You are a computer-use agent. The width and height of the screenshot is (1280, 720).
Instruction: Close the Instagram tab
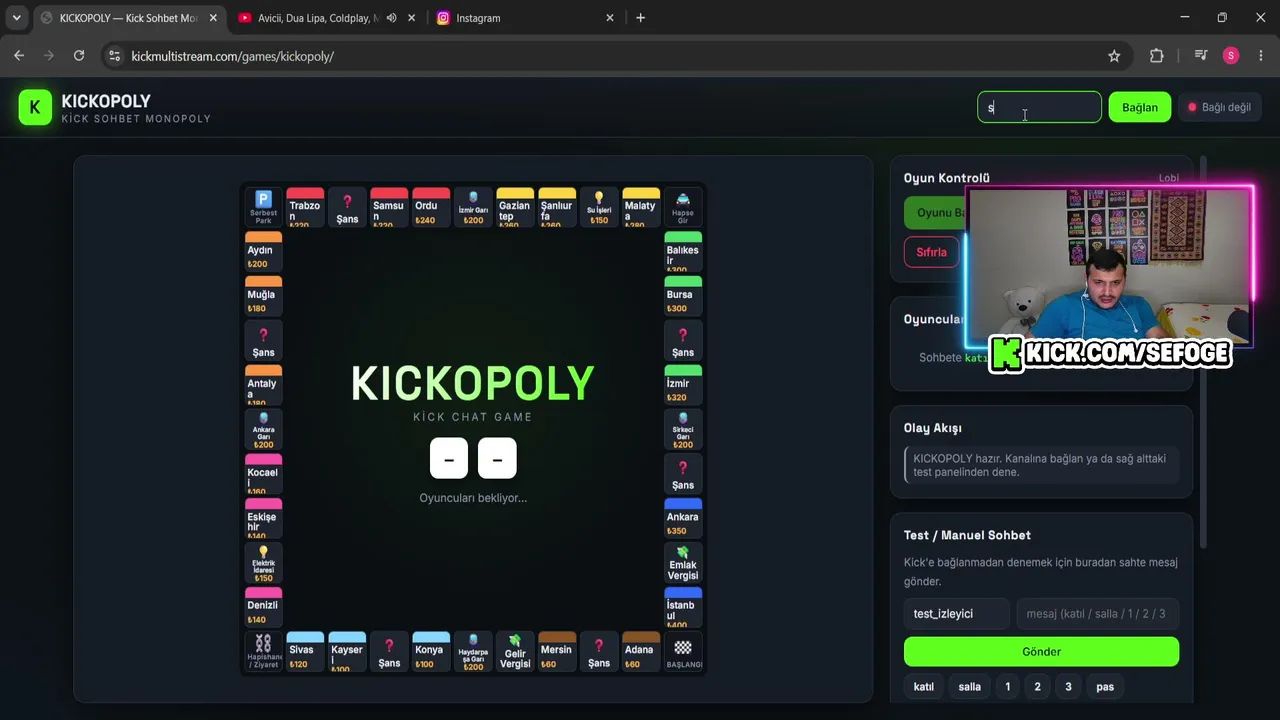pos(610,18)
